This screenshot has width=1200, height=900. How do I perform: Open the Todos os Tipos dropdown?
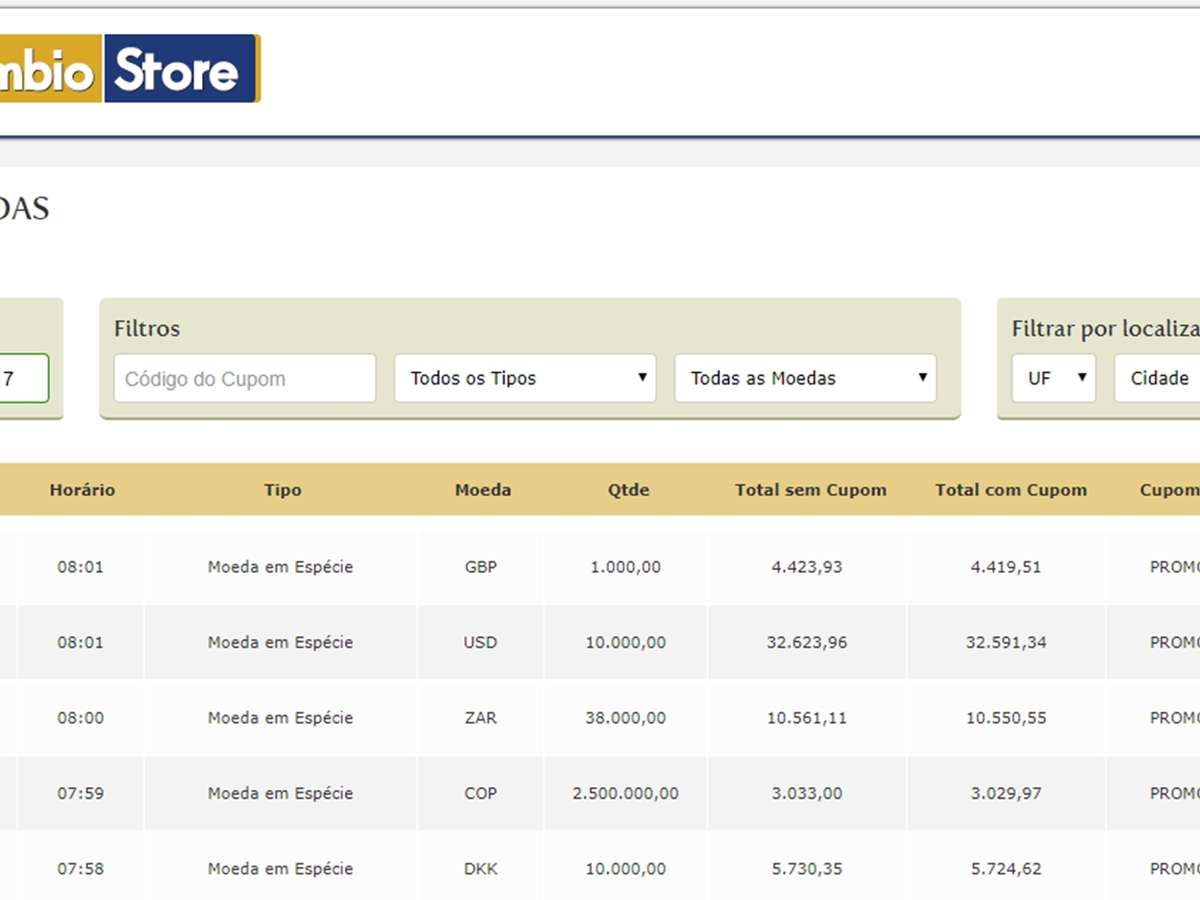click(525, 379)
